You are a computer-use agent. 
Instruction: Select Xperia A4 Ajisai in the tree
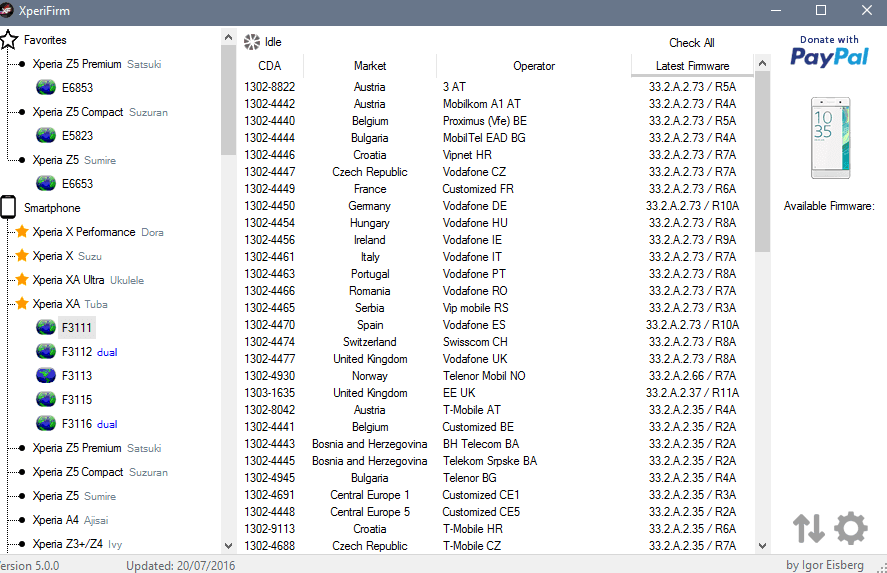[70, 520]
